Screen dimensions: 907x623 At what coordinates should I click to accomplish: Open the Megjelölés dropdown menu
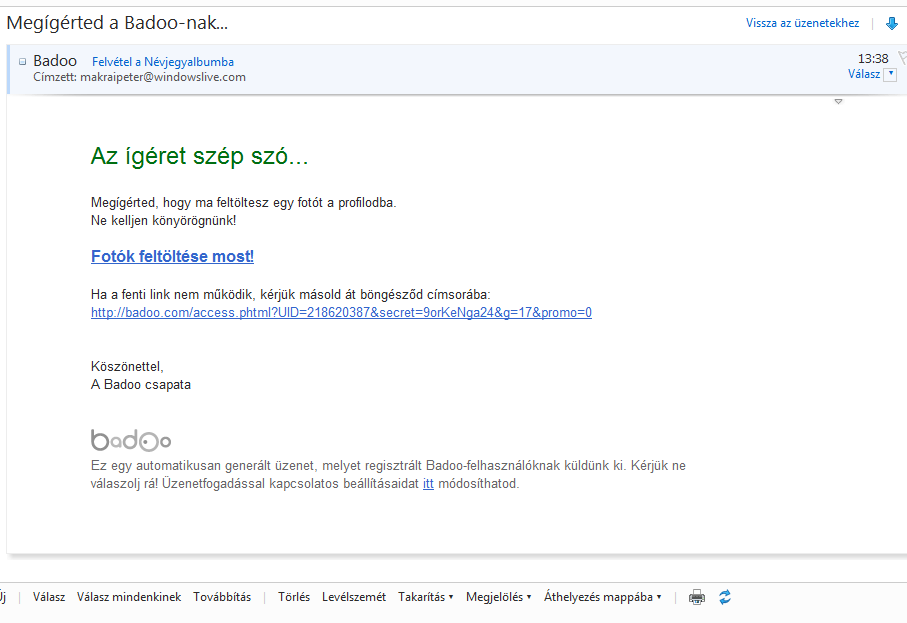[x=498, y=597]
